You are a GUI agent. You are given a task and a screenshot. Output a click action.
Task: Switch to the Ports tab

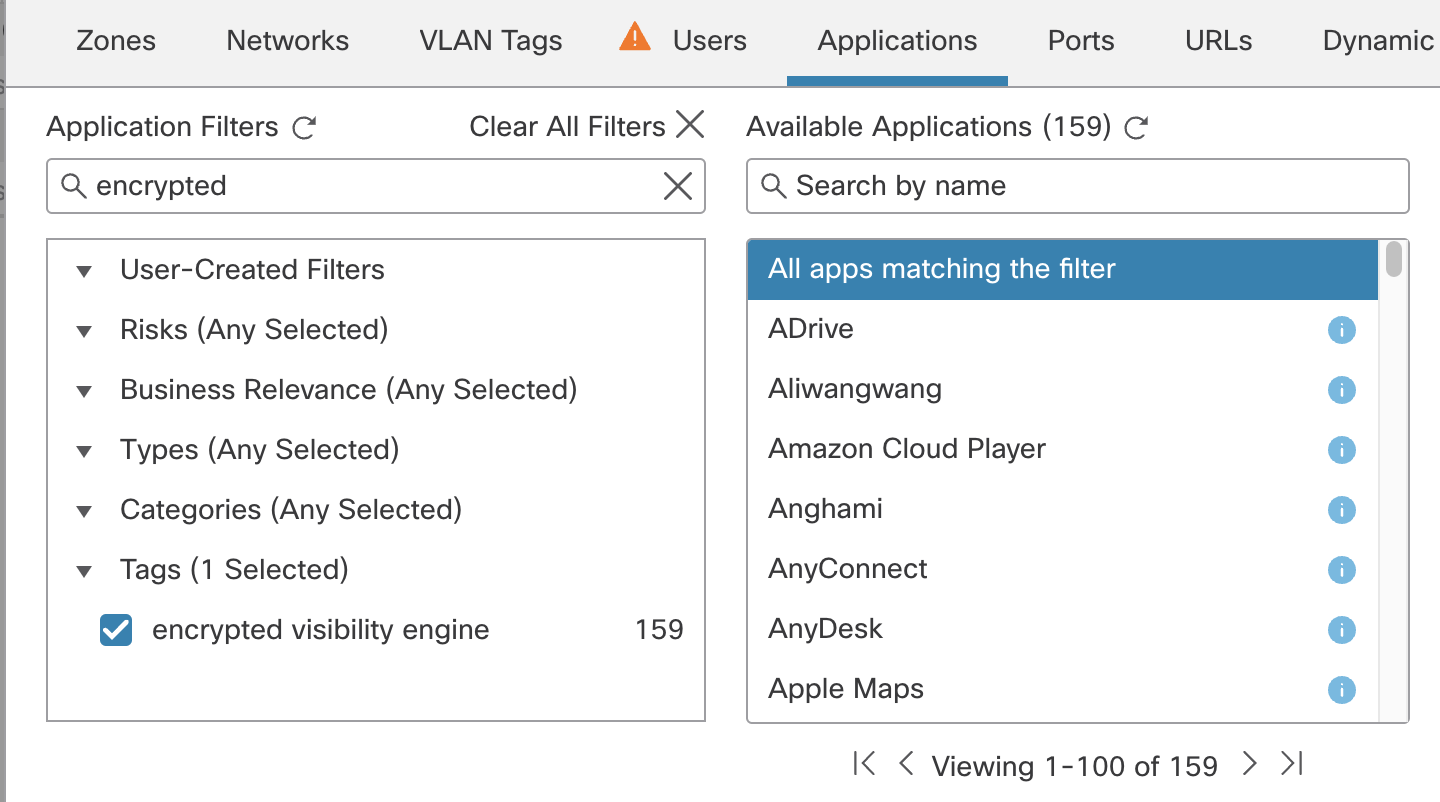[1081, 41]
